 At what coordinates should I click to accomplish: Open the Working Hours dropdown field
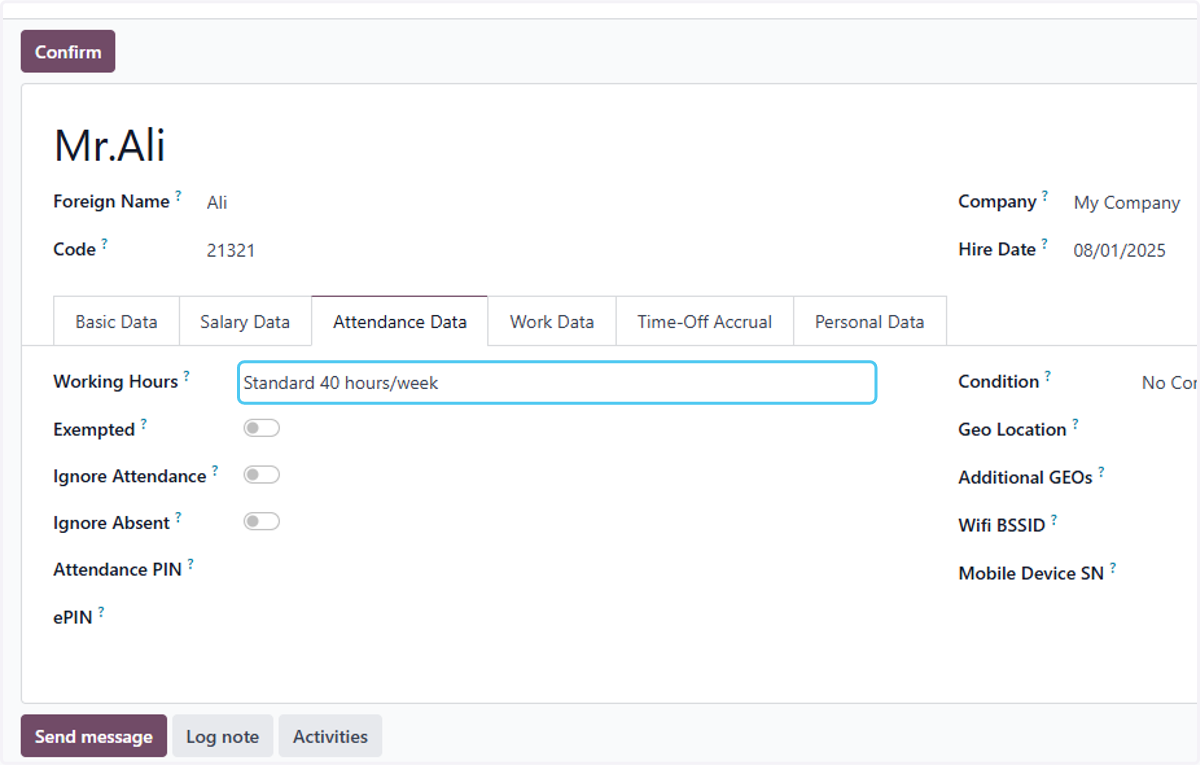(x=557, y=382)
